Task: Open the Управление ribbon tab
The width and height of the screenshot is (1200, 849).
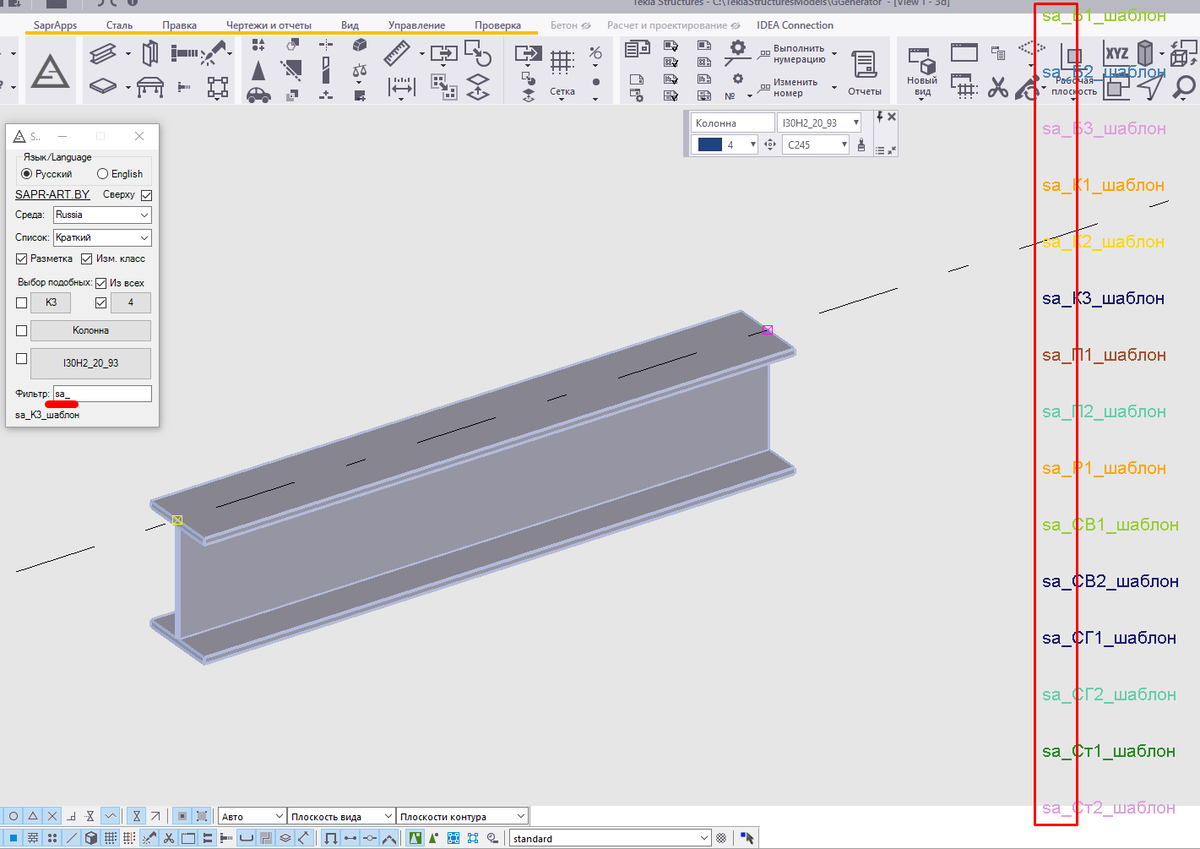Action: click(417, 25)
